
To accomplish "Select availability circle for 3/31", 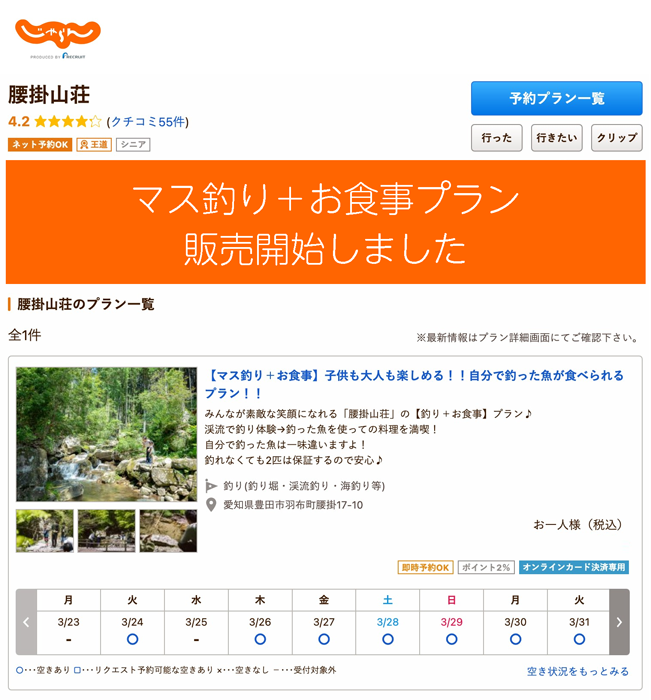I will click(579, 639).
